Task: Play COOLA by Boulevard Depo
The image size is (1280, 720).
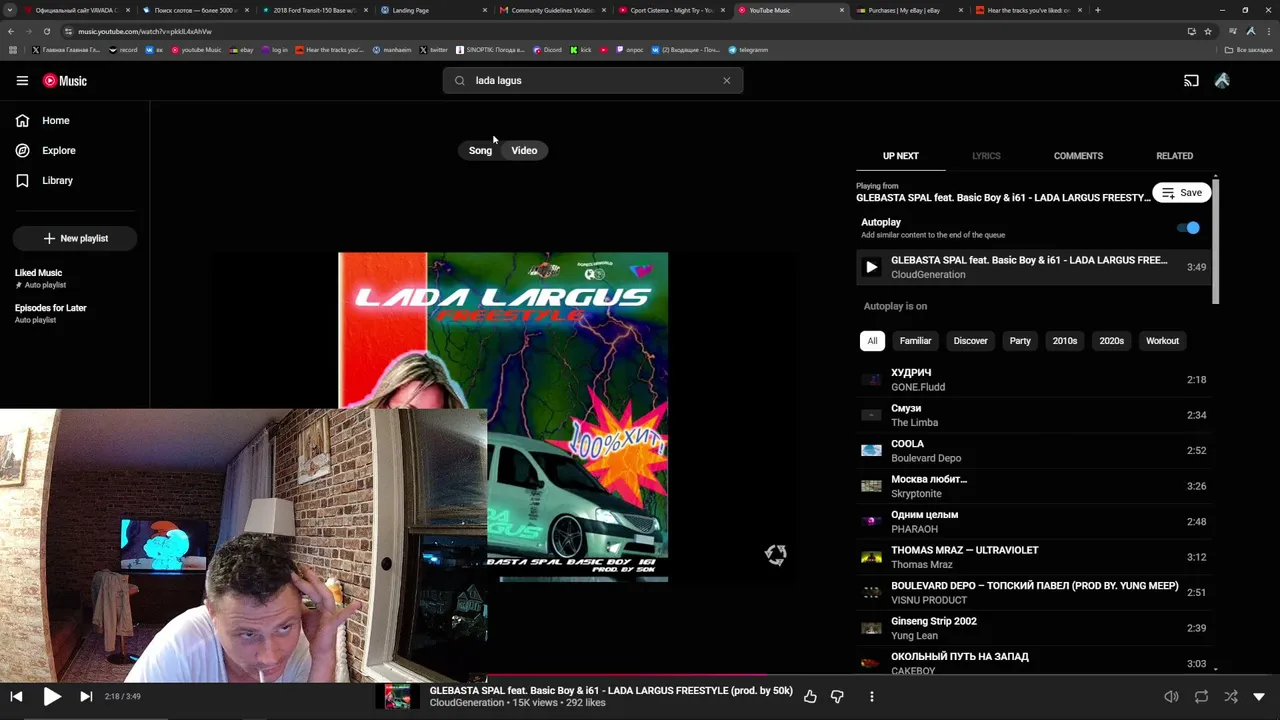Action: point(1034,451)
